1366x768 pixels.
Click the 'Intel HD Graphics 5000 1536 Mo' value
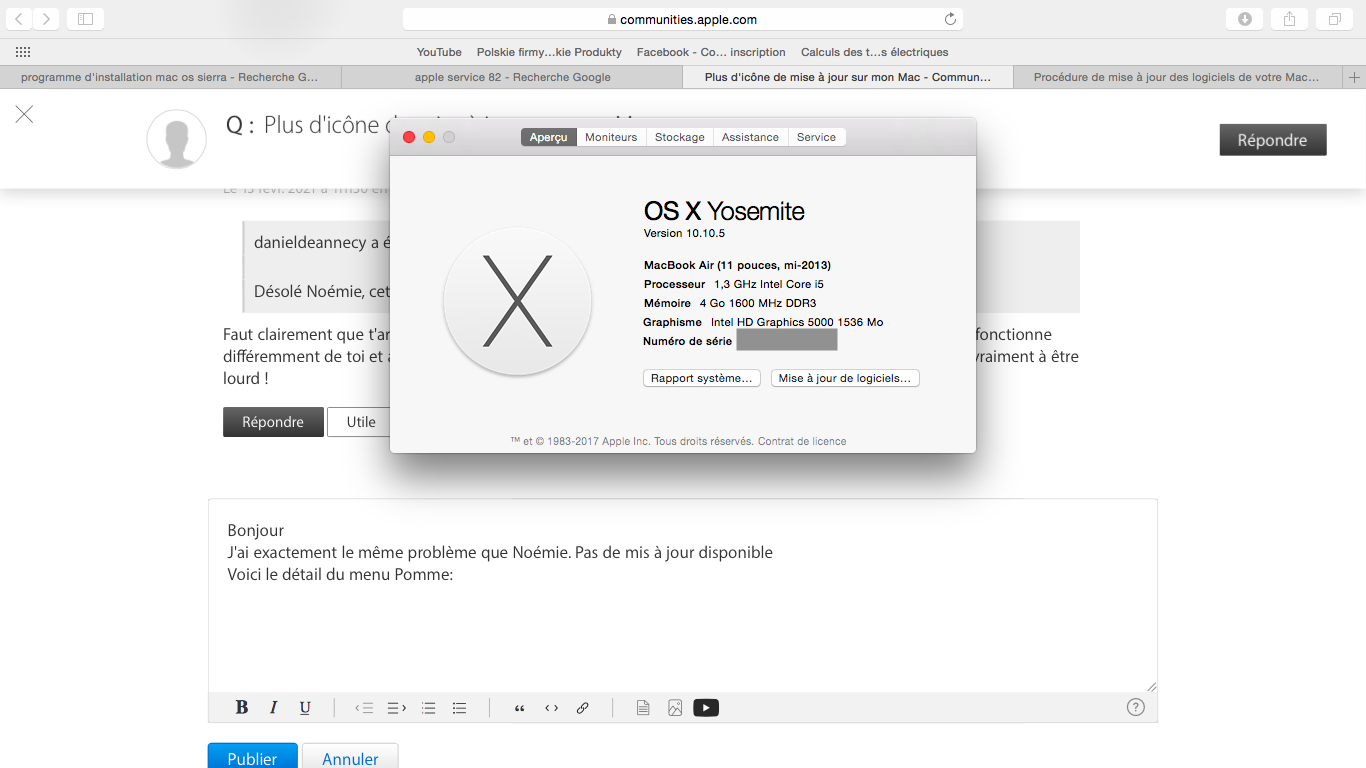pos(797,322)
